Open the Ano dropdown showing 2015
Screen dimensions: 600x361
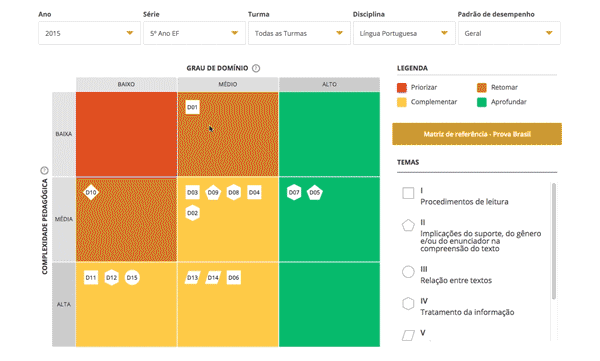[90, 33]
